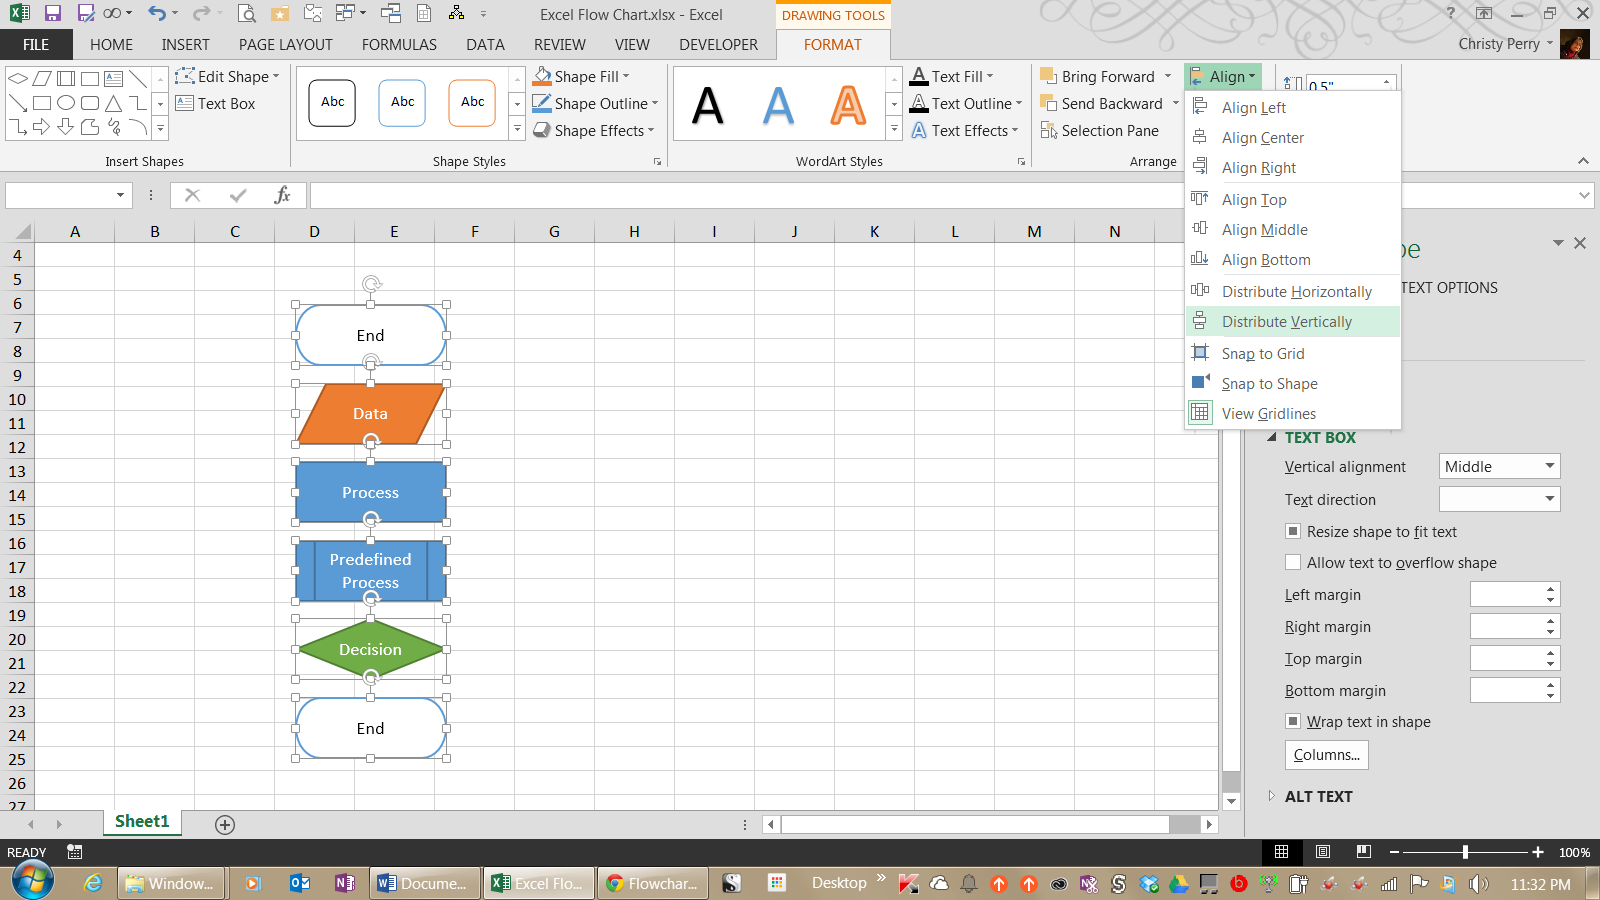Choose Distribute Vertically from Align menu

coord(1286,322)
